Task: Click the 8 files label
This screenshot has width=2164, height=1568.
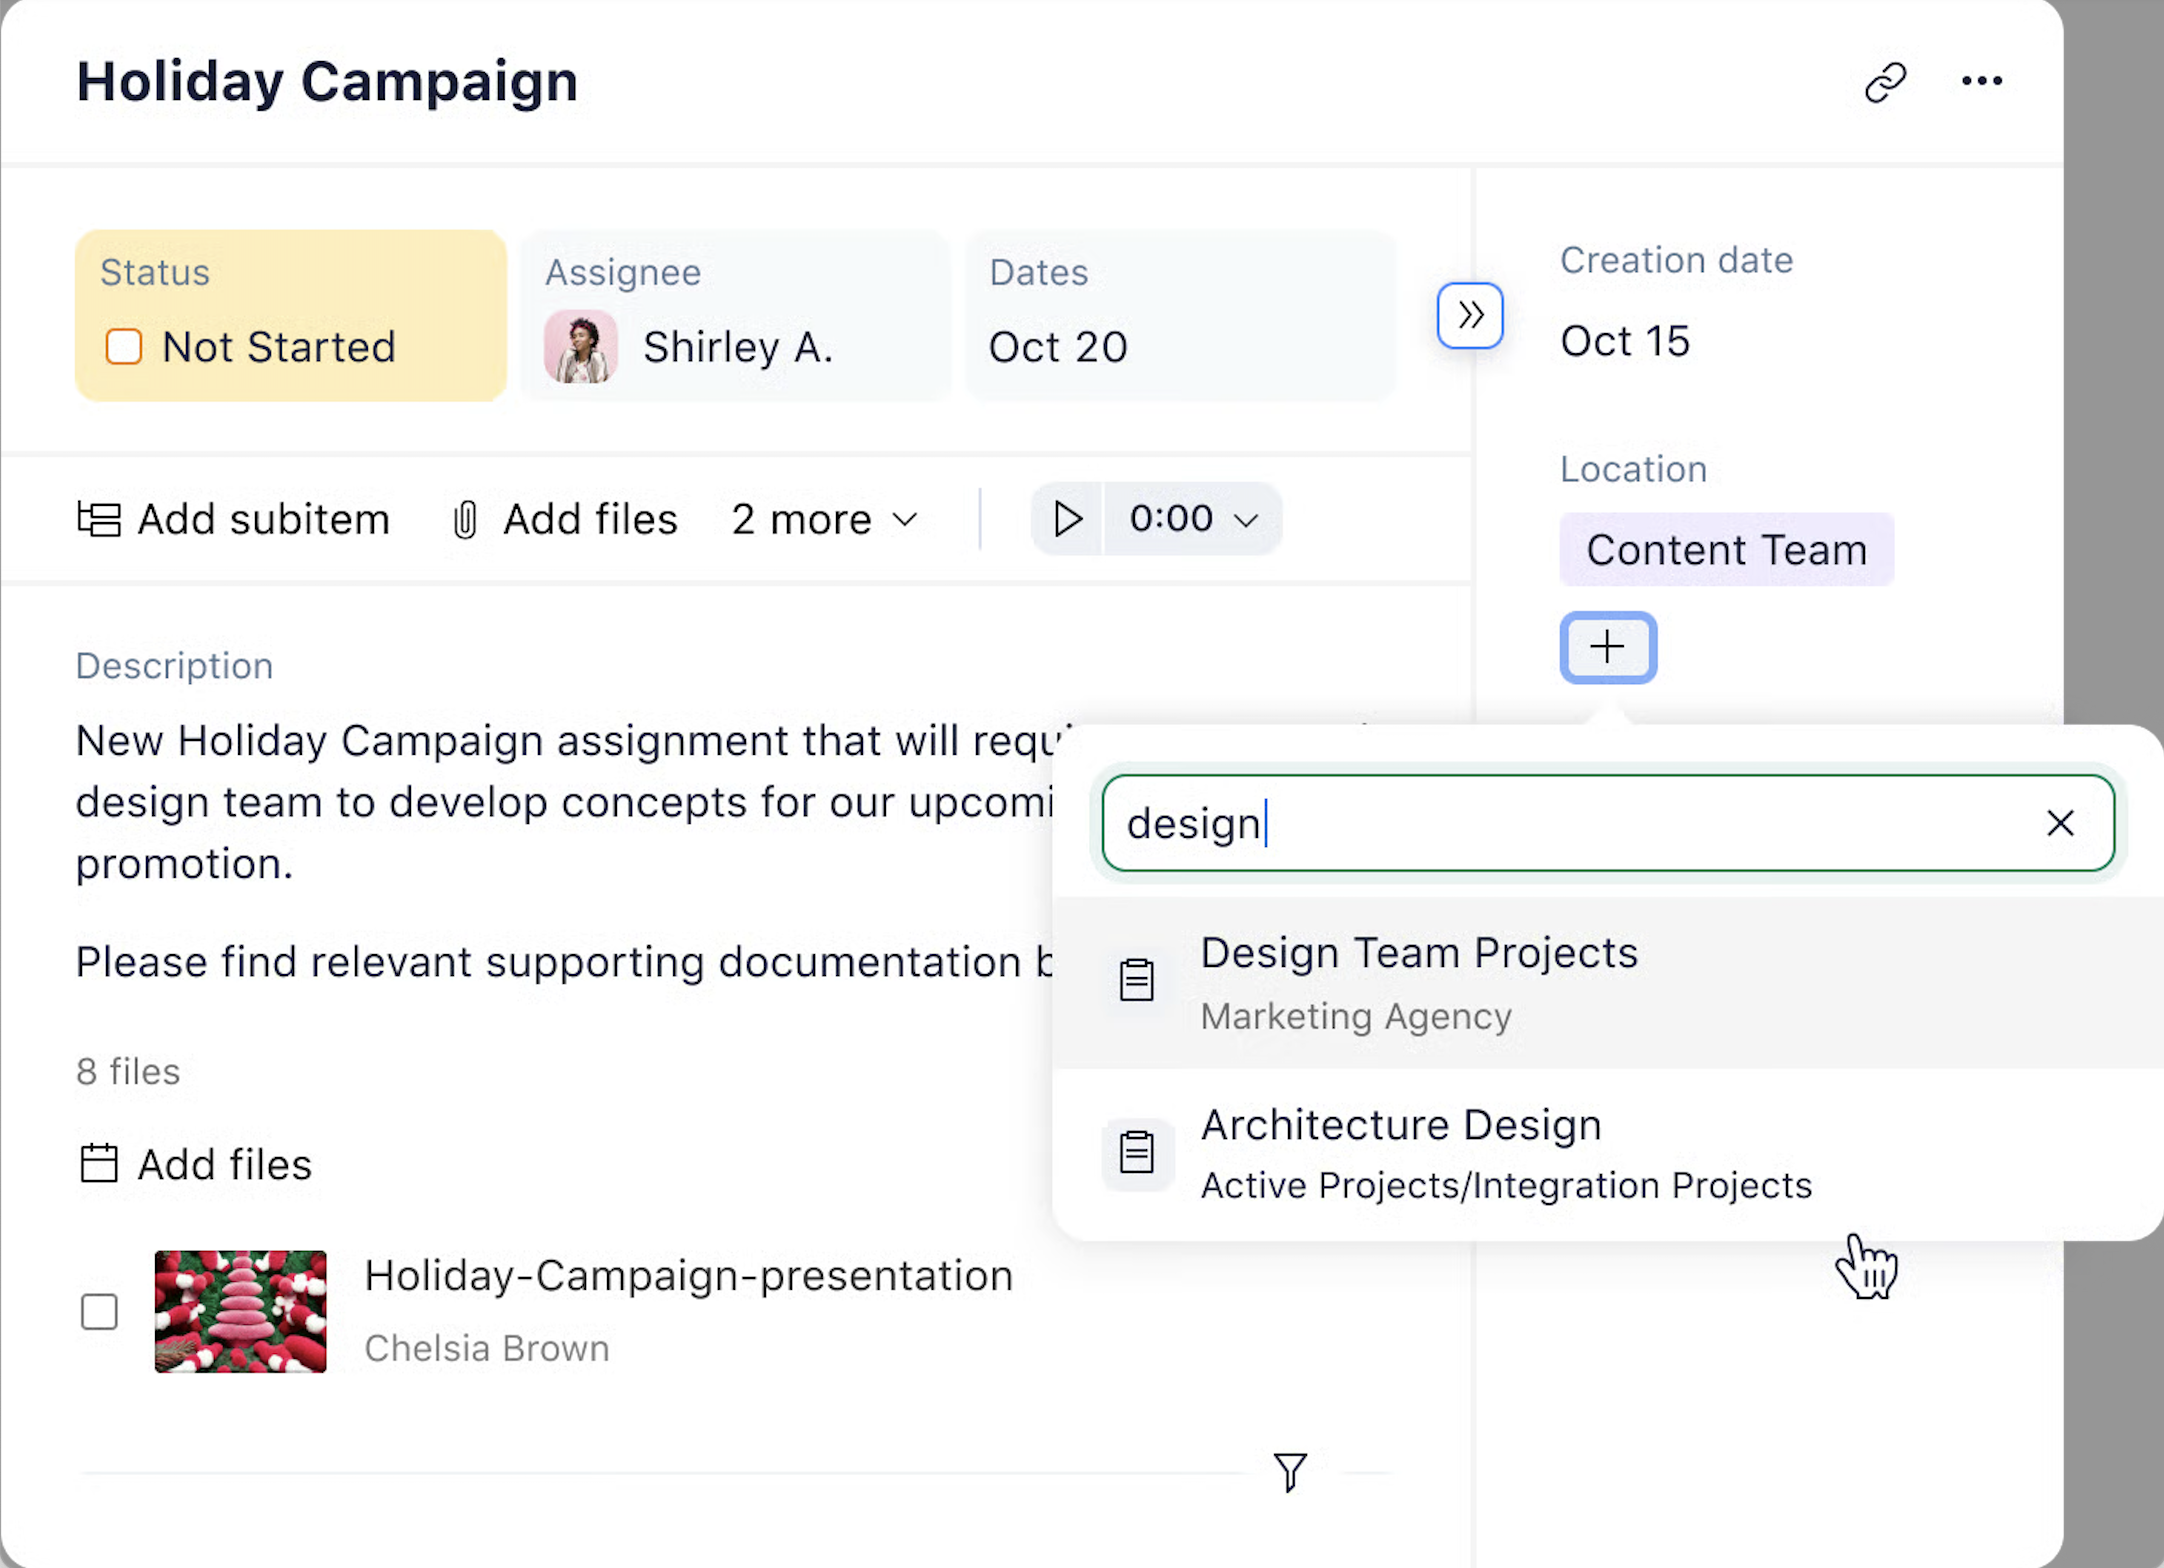Action: click(x=128, y=1072)
